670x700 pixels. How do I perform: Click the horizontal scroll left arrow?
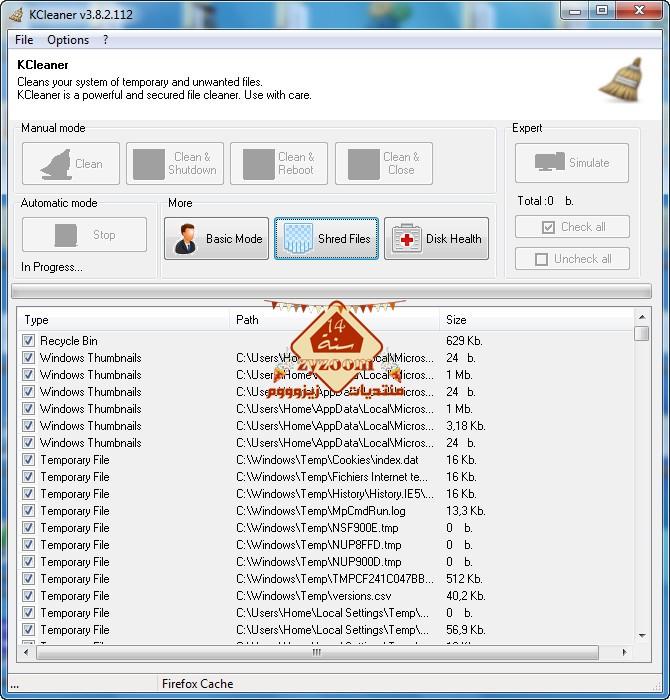point(26,652)
